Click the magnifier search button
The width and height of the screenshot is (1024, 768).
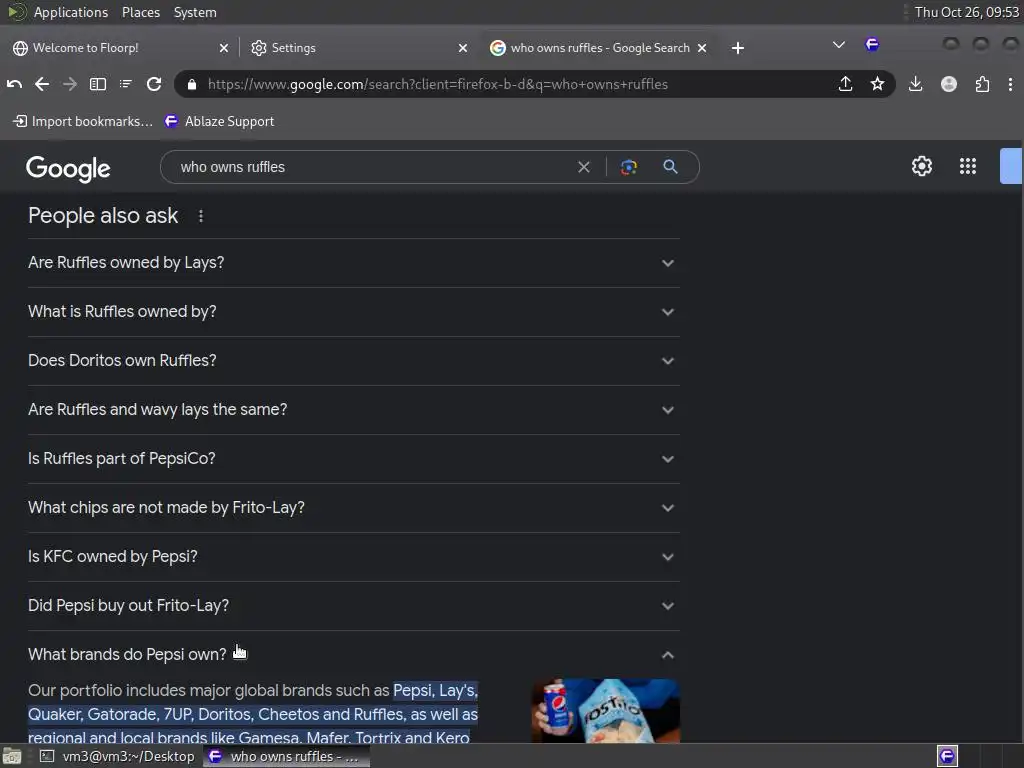point(671,167)
